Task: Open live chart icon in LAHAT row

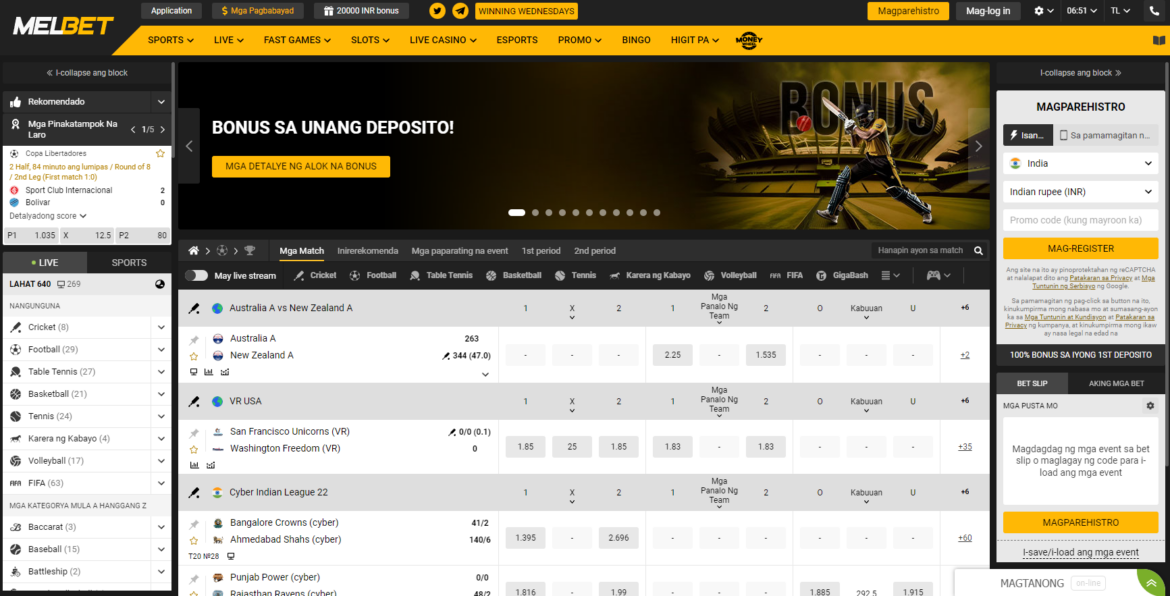Action: coord(160,284)
